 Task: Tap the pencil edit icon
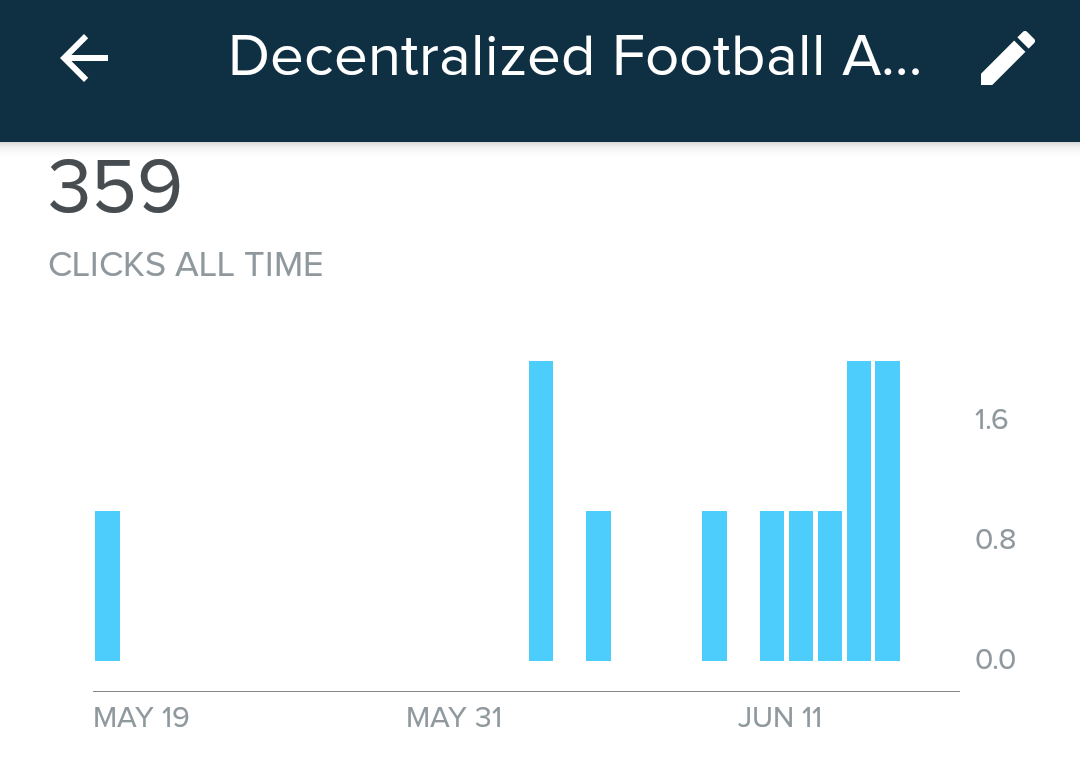tap(1007, 58)
